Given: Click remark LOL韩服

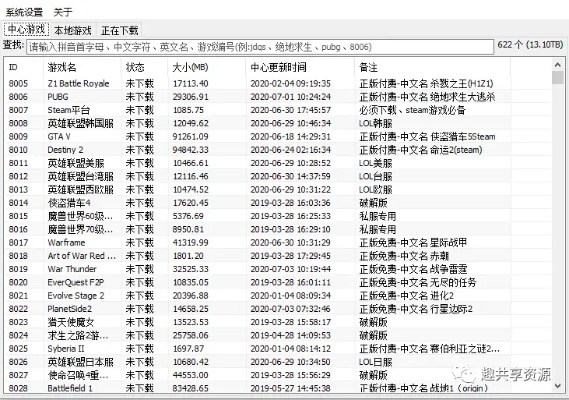Looking at the screenshot, I should [x=376, y=123].
